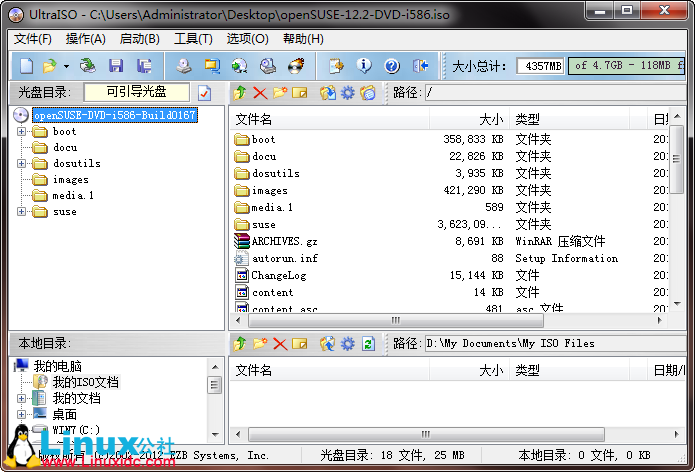Screen dimensions: 695x472
Task: Select the media.1 folder in disc tree
Action: (x=73, y=196)
